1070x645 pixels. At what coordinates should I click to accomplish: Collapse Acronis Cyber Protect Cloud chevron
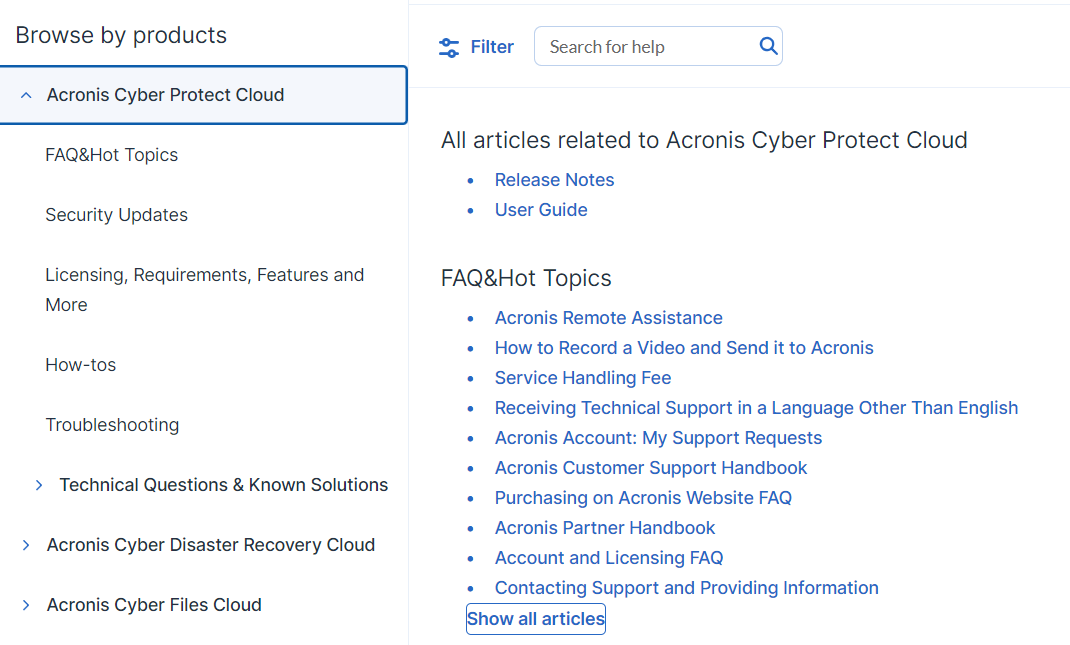tap(26, 96)
